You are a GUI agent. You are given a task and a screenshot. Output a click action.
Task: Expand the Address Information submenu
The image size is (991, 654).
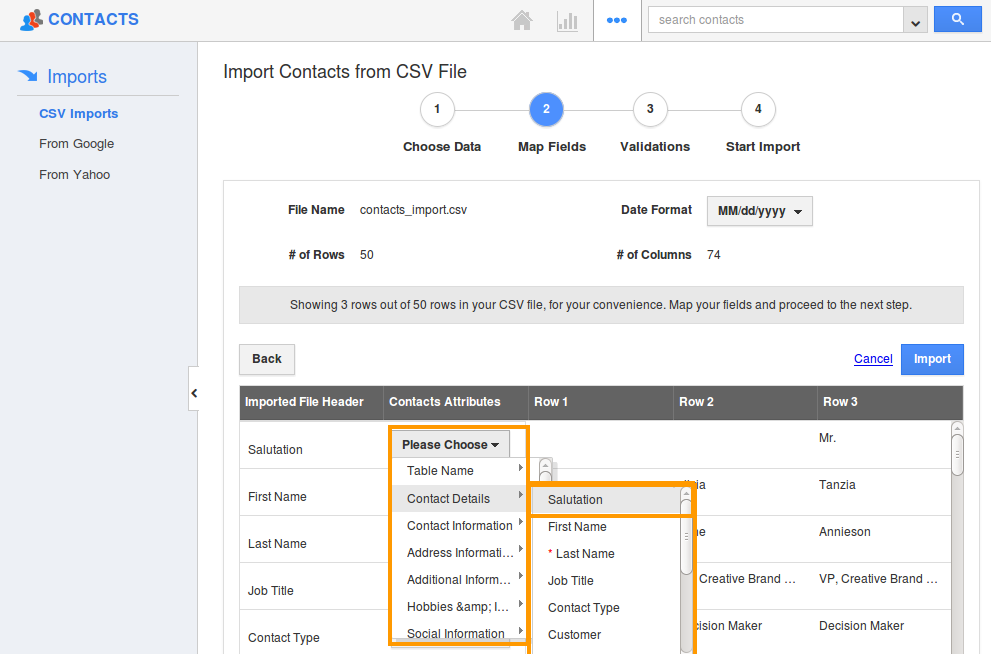pyautogui.click(x=459, y=553)
